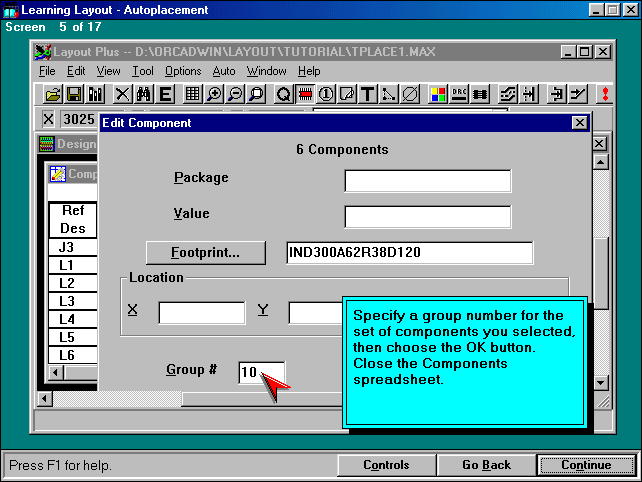Viewport: 642px width, 482px height.
Task: Click the Save floppy disk icon
Action: 74,94
